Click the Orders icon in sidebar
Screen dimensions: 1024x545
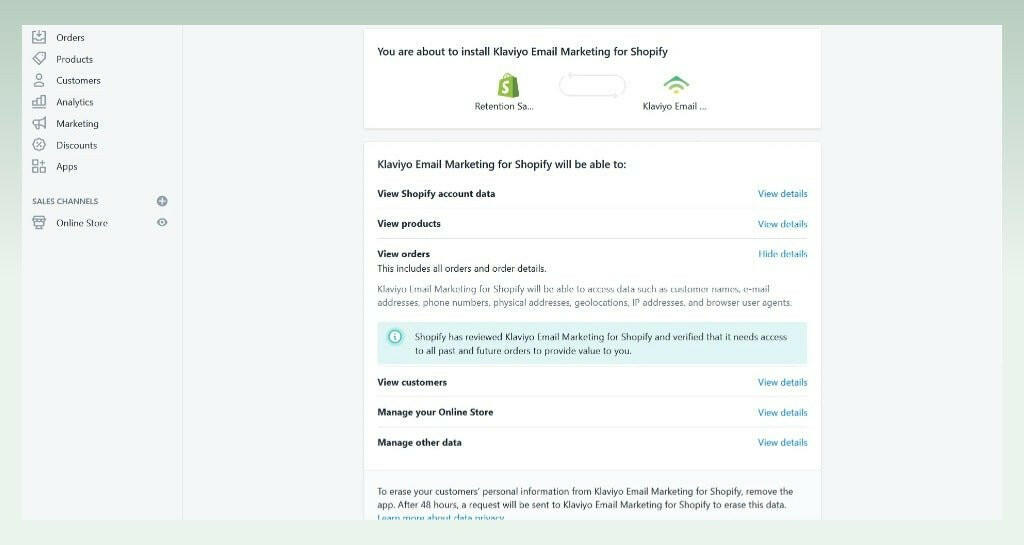(x=39, y=37)
